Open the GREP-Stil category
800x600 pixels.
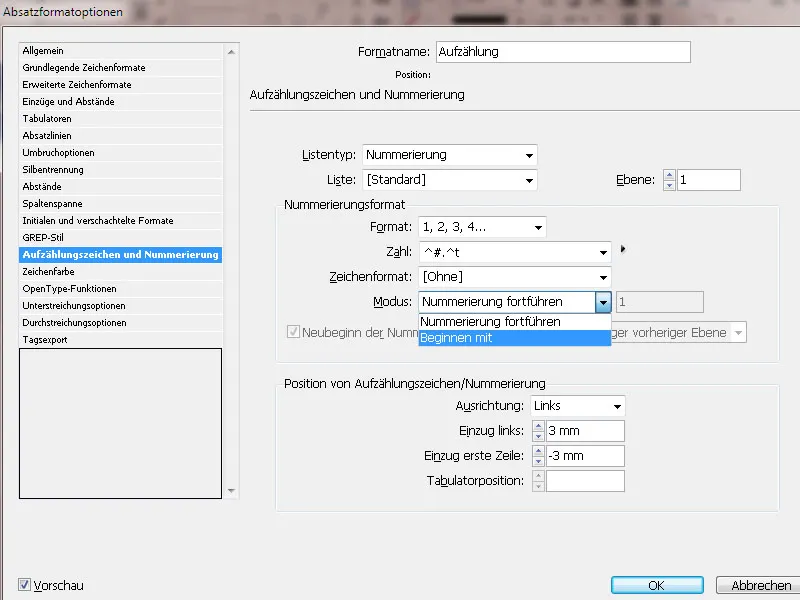tap(120, 237)
